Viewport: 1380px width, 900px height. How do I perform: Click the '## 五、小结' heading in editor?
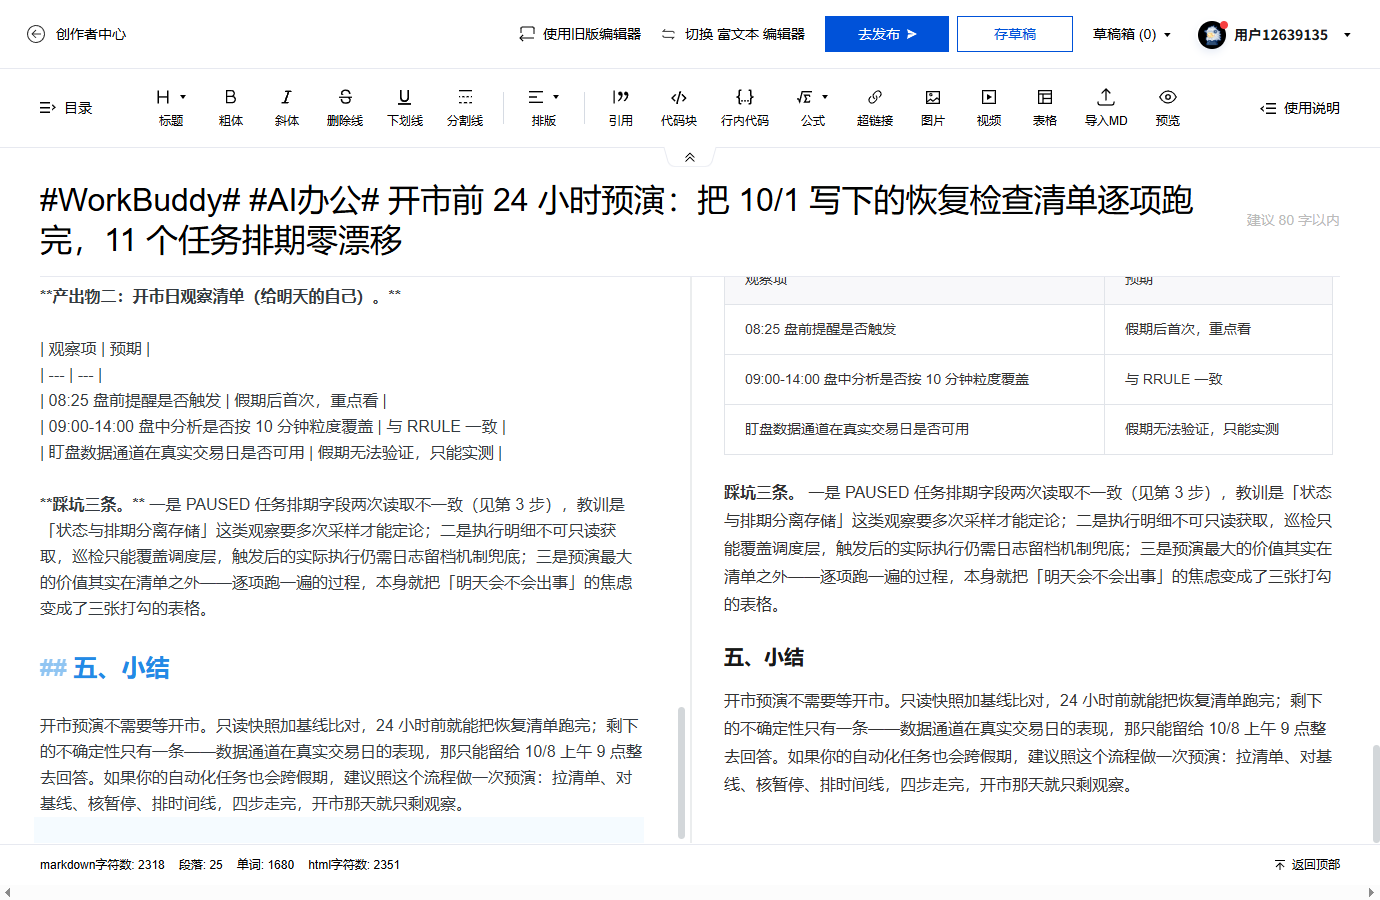(x=105, y=668)
